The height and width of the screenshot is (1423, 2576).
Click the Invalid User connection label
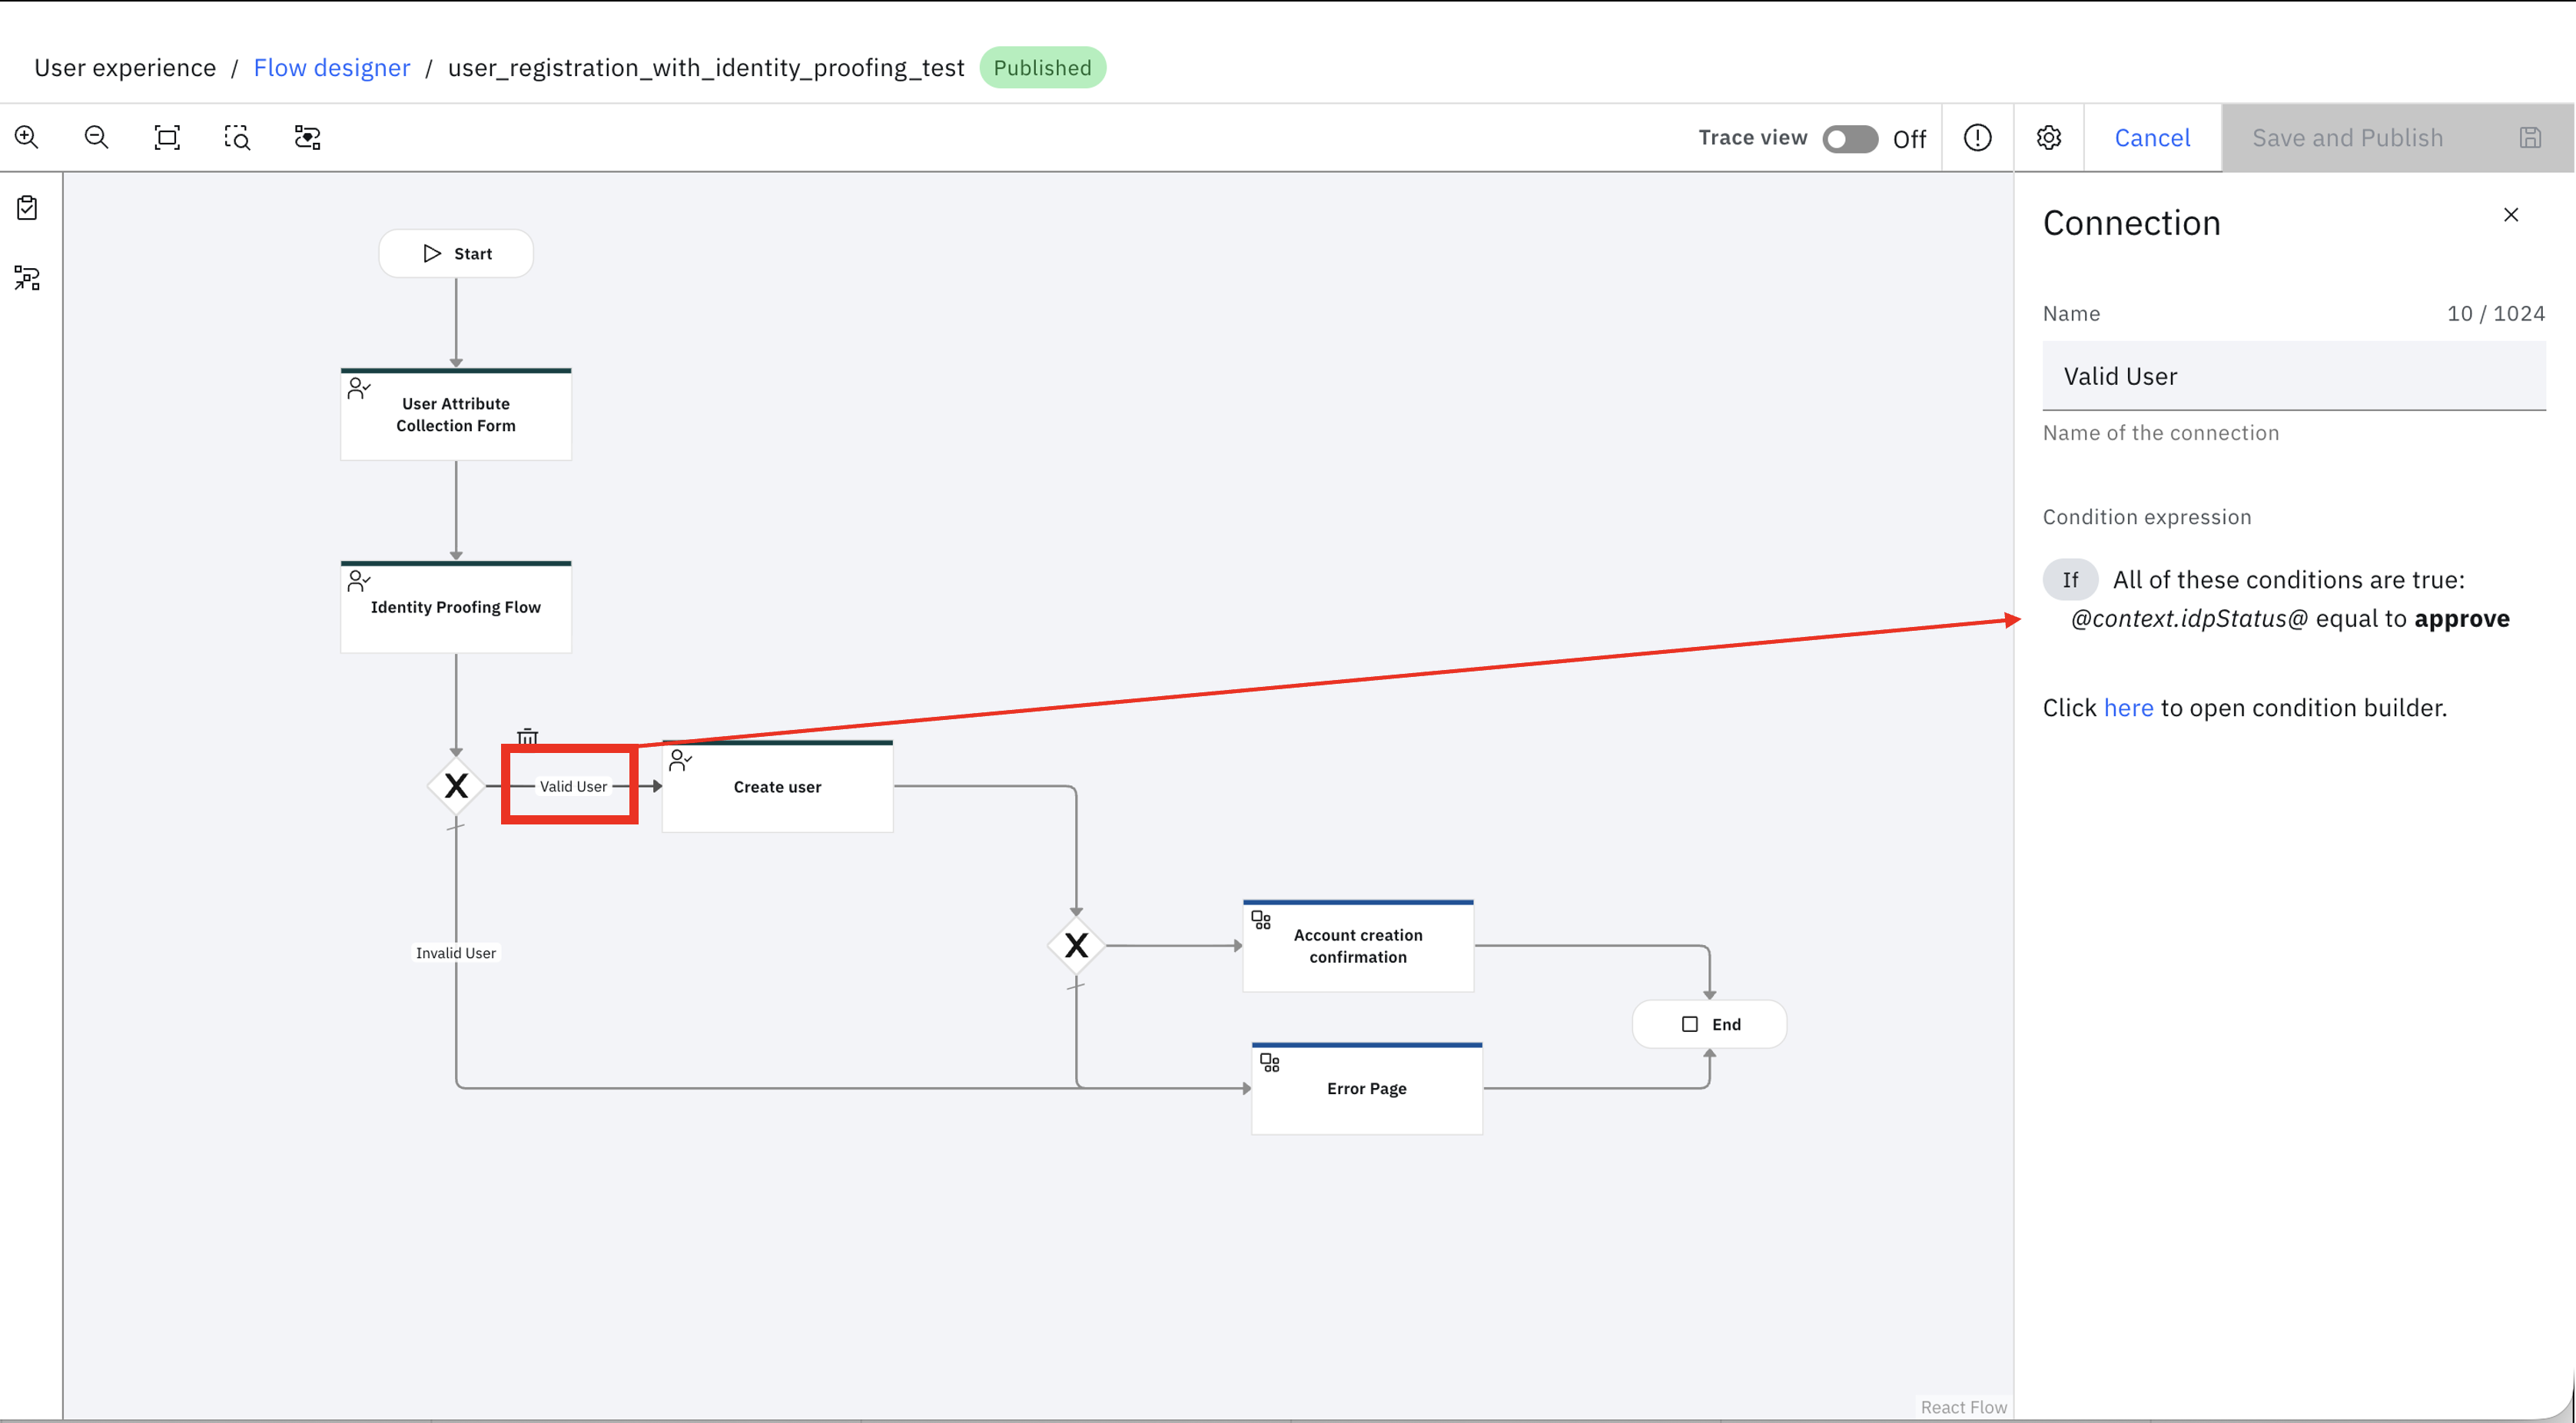456,953
